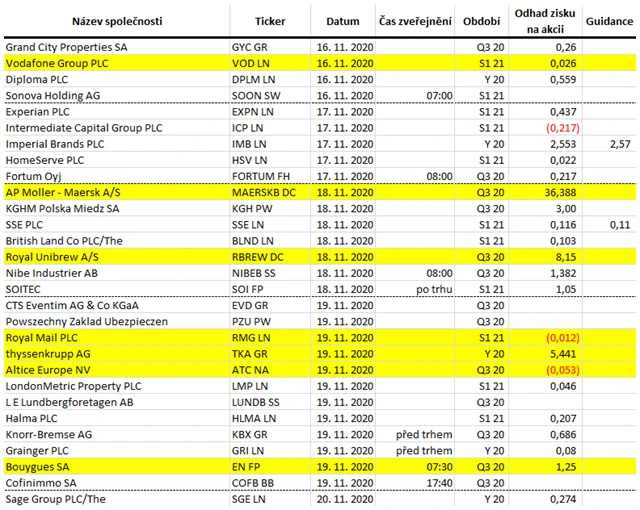Viewport: 640px width, 510px height.
Task: Click the 'Datum' column header
Action: (341, 20)
